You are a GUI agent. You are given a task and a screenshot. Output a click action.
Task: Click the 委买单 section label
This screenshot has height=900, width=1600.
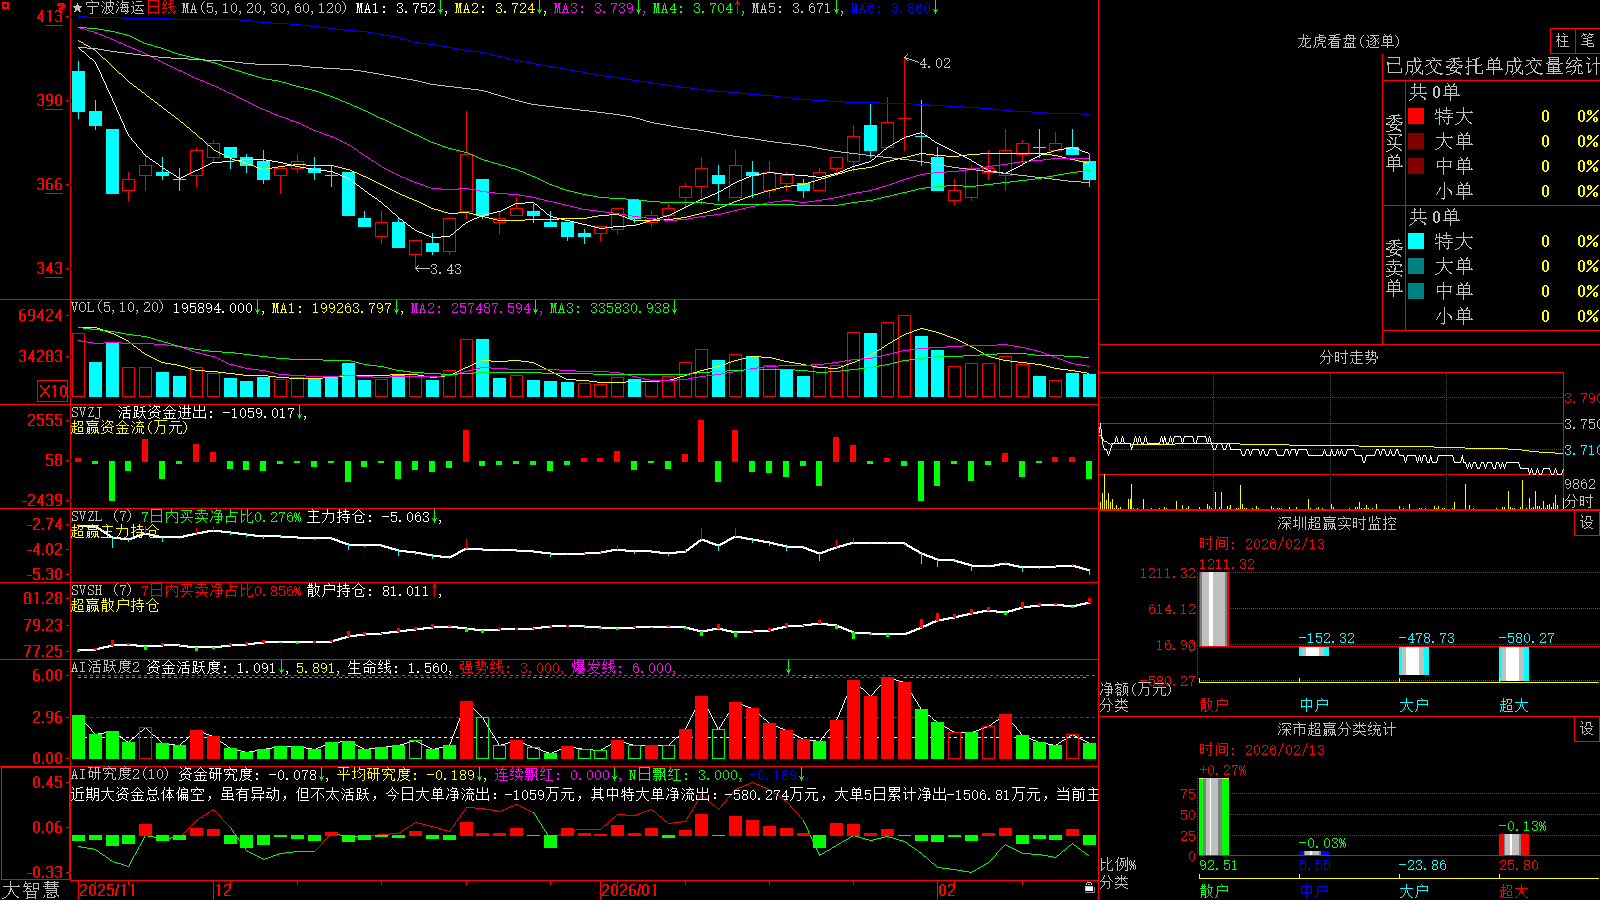point(1394,141)
